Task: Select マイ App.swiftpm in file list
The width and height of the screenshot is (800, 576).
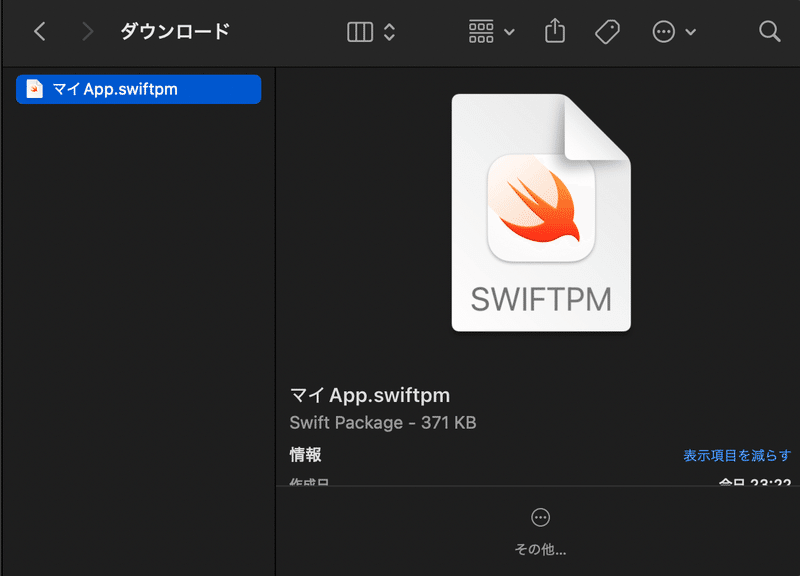Action: pos(138,89)
